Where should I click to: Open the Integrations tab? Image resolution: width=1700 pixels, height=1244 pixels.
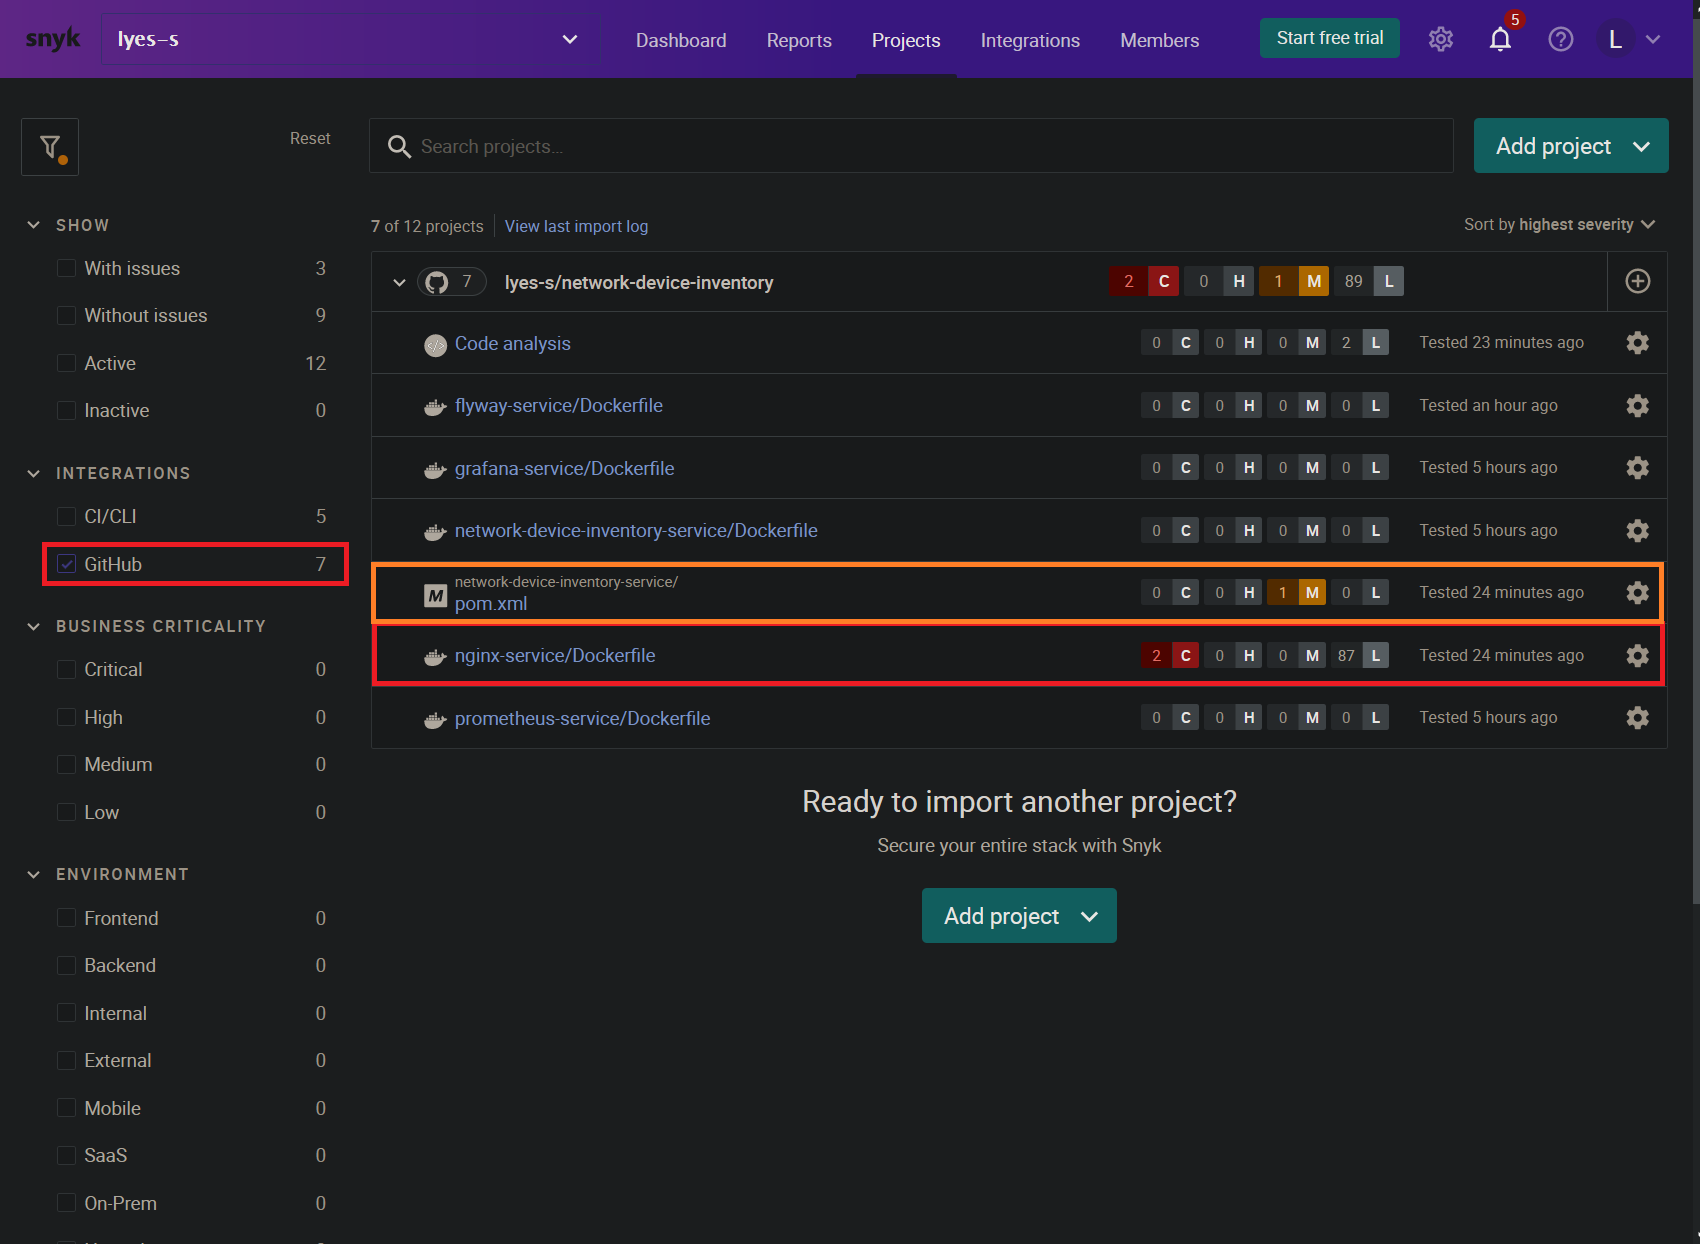point(1030,40)
